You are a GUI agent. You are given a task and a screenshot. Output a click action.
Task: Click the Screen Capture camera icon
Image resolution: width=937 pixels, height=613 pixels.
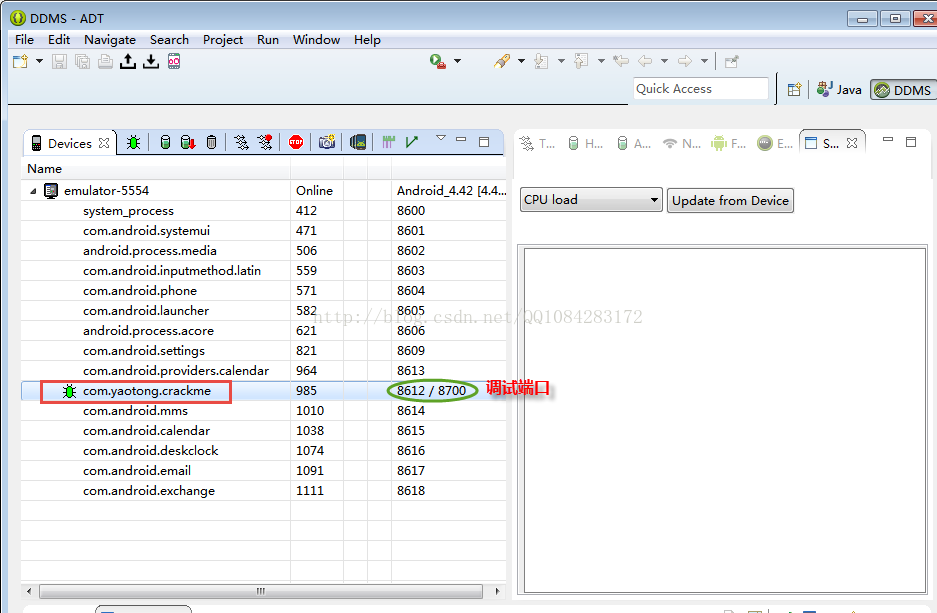point(327,142)
